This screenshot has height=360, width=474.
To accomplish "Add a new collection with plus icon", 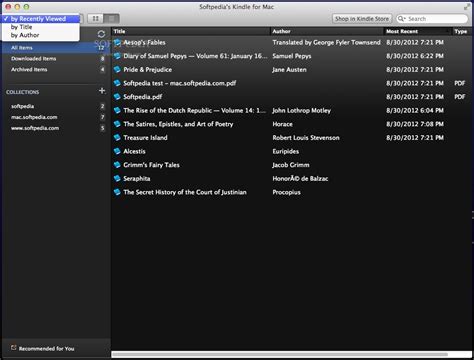I will point(102,91).
